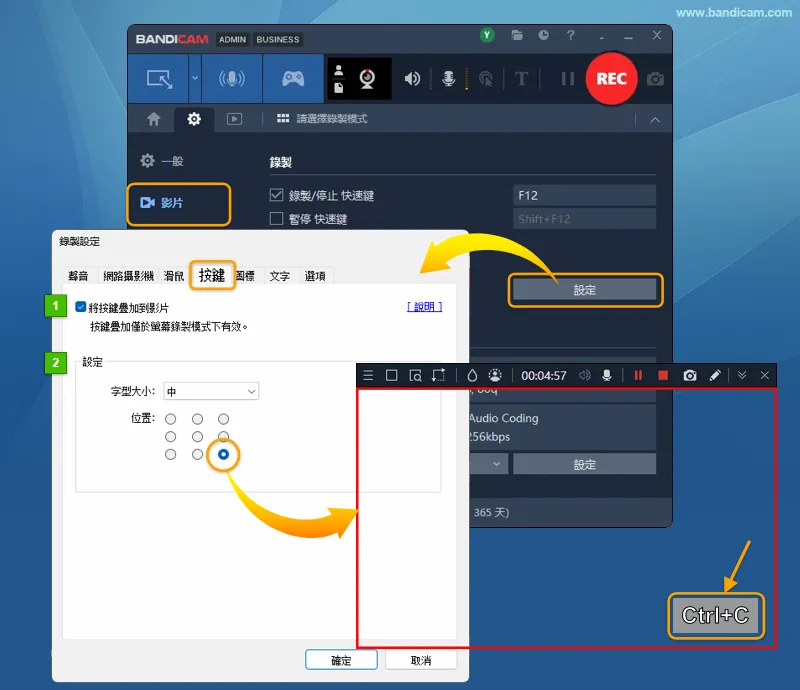
Task: Toggle the webcam overlay icon in Bandicam
Action: [367, 79]
